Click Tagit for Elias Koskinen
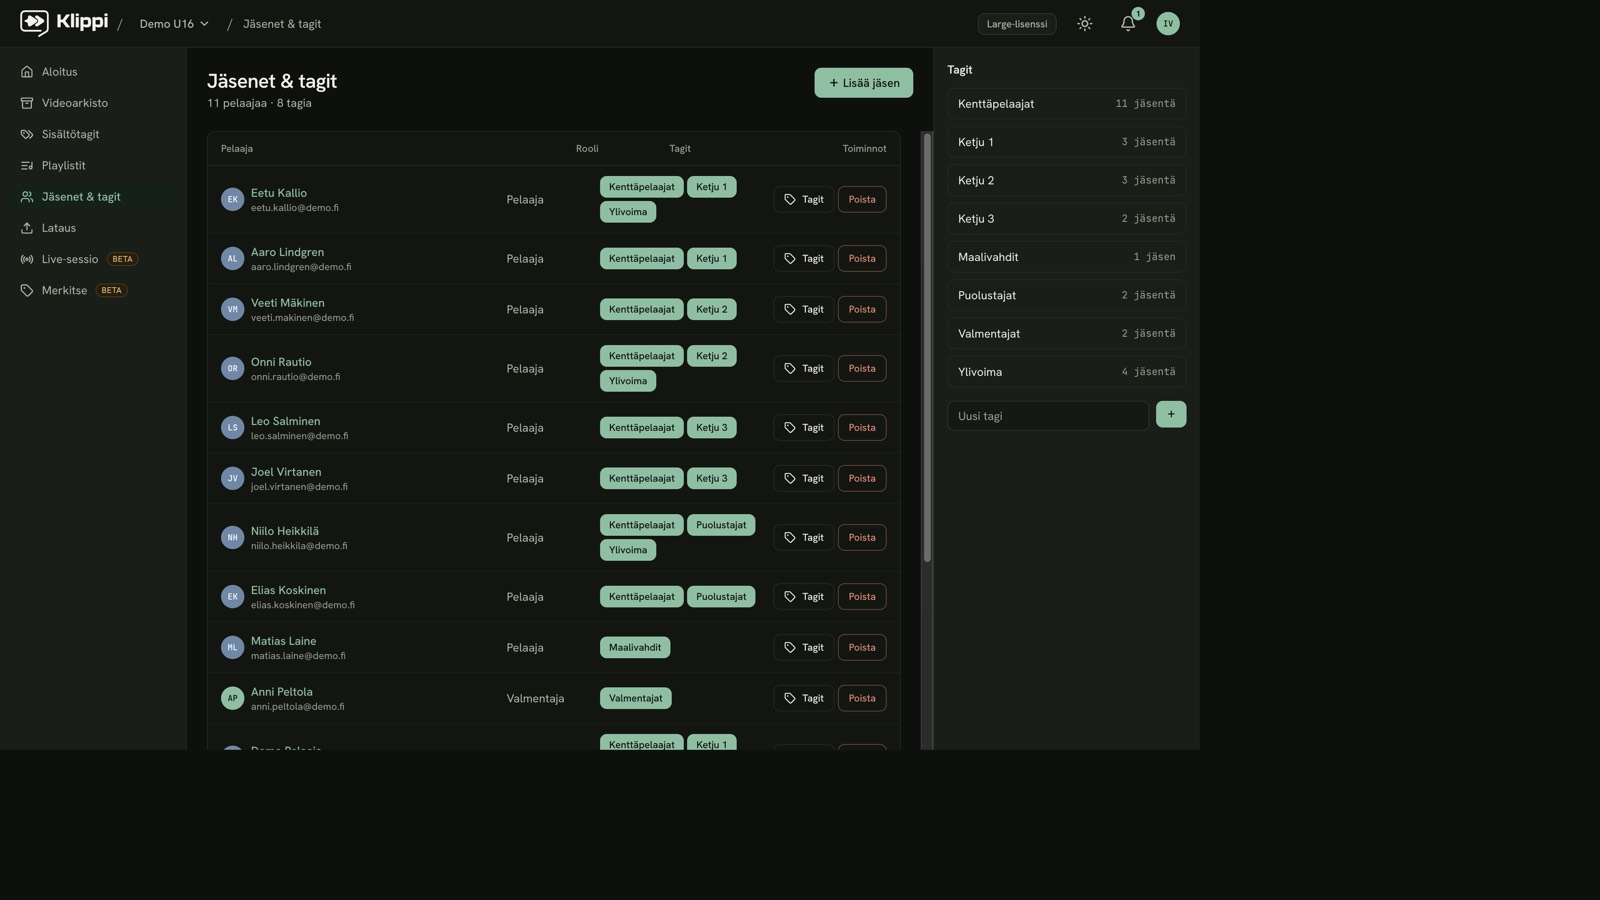Viewport: 1600px width, 900px height. (803, 596)
